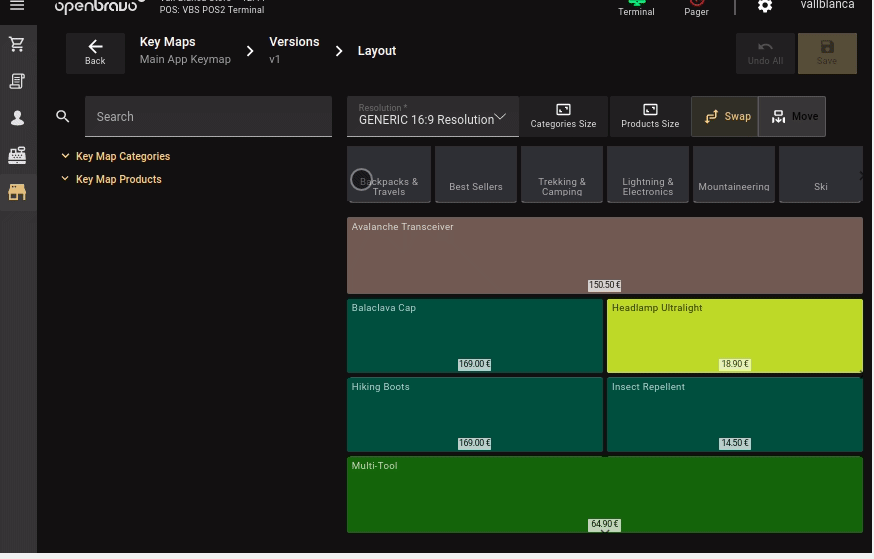Open Products Size settings

650,117
